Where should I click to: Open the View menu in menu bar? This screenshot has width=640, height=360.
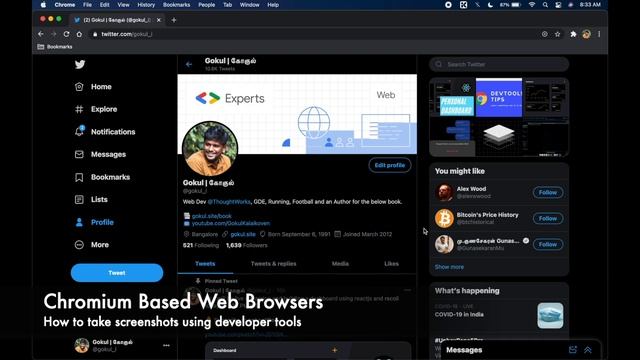pyautogui.click(x=123, y=5)
